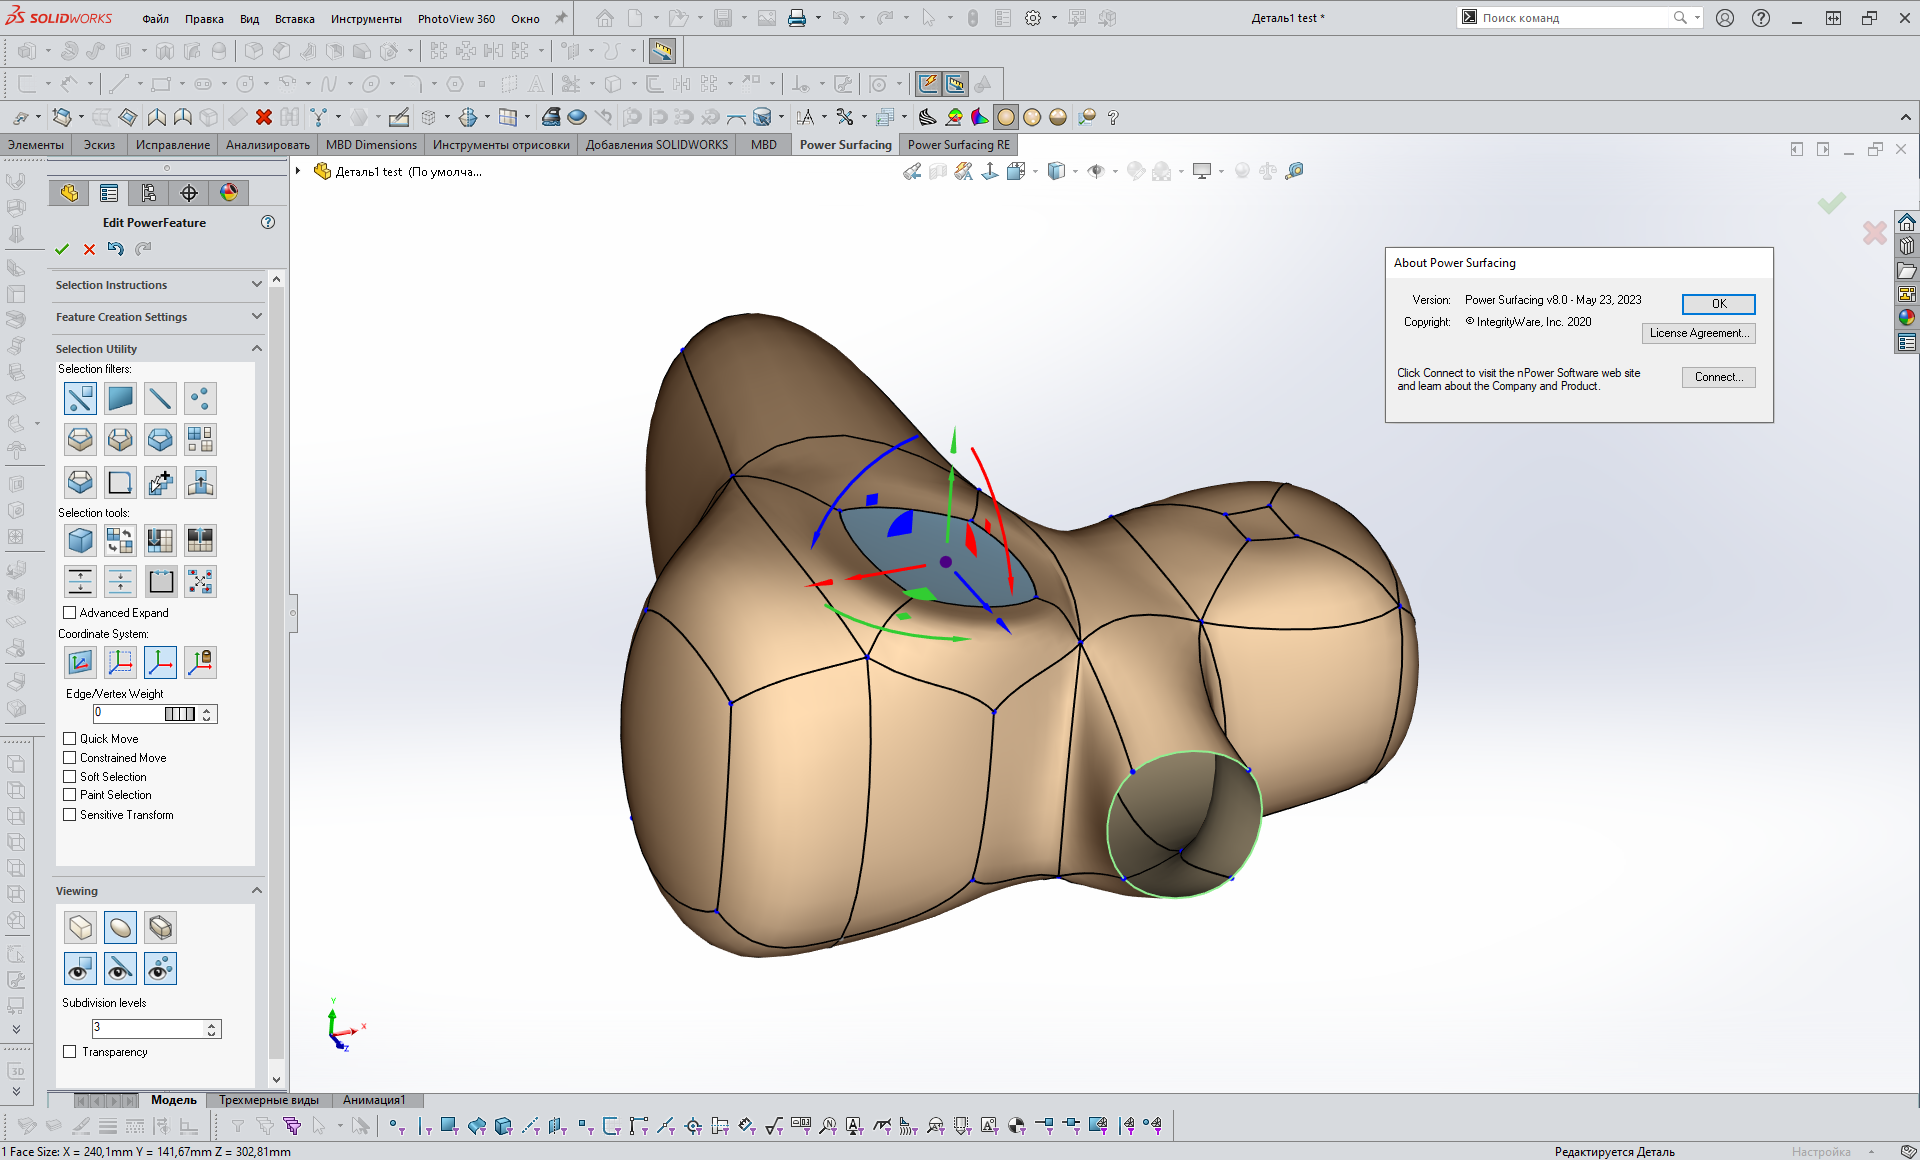Open Appearances tab in task pane
This screenshot has width=1920, height=1160.
pyautogui.click(x=1907, y=318)
